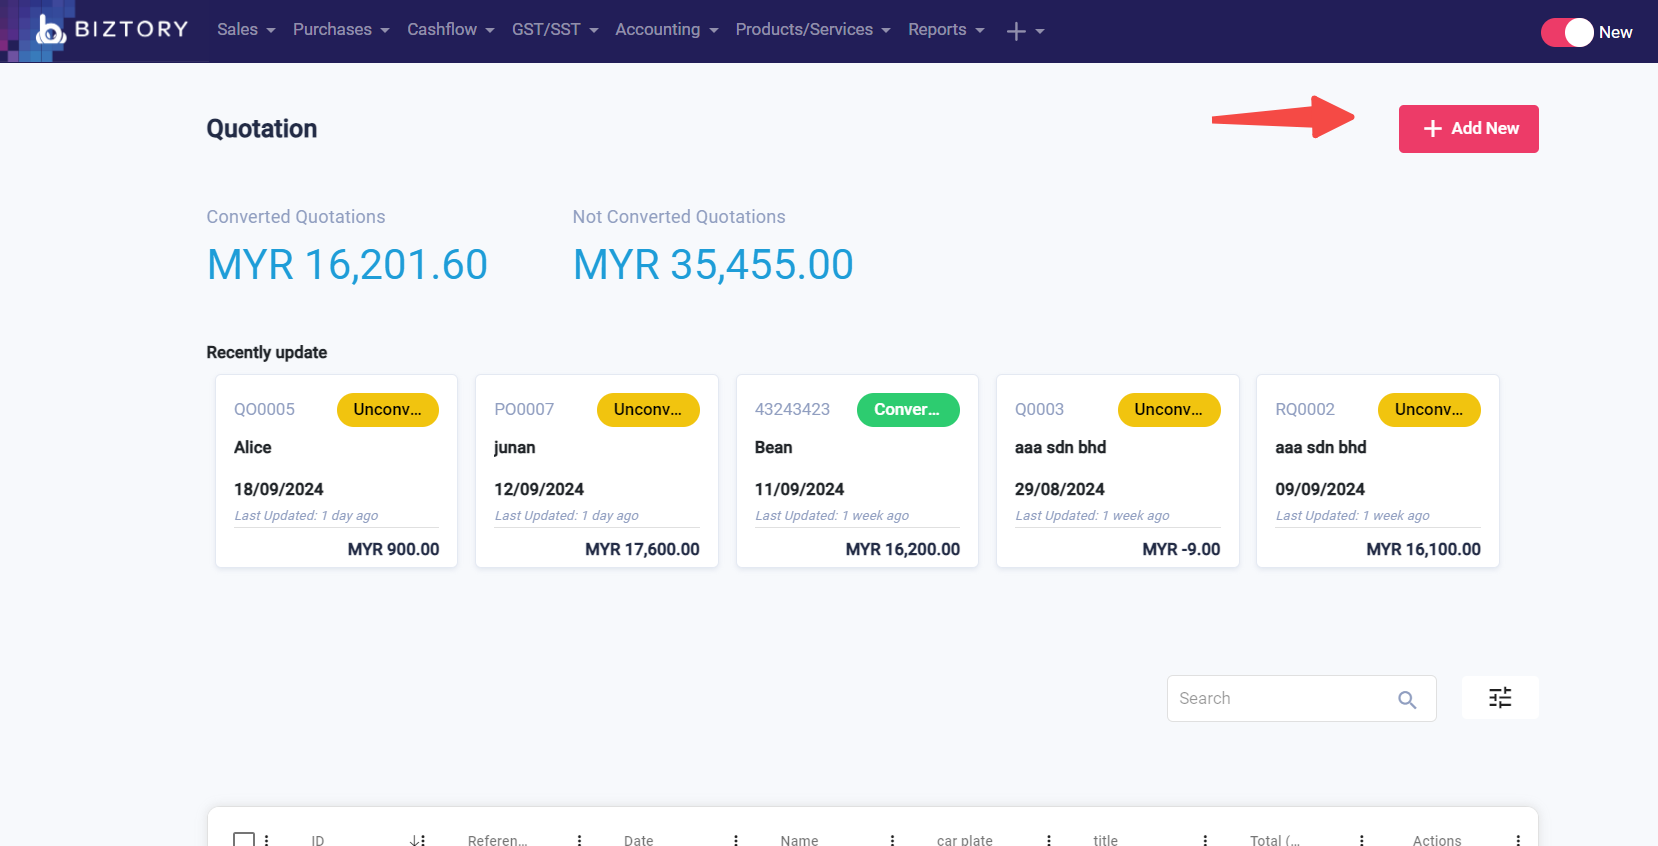
Task: Open column menu for Date column
Action: [736, 840]
